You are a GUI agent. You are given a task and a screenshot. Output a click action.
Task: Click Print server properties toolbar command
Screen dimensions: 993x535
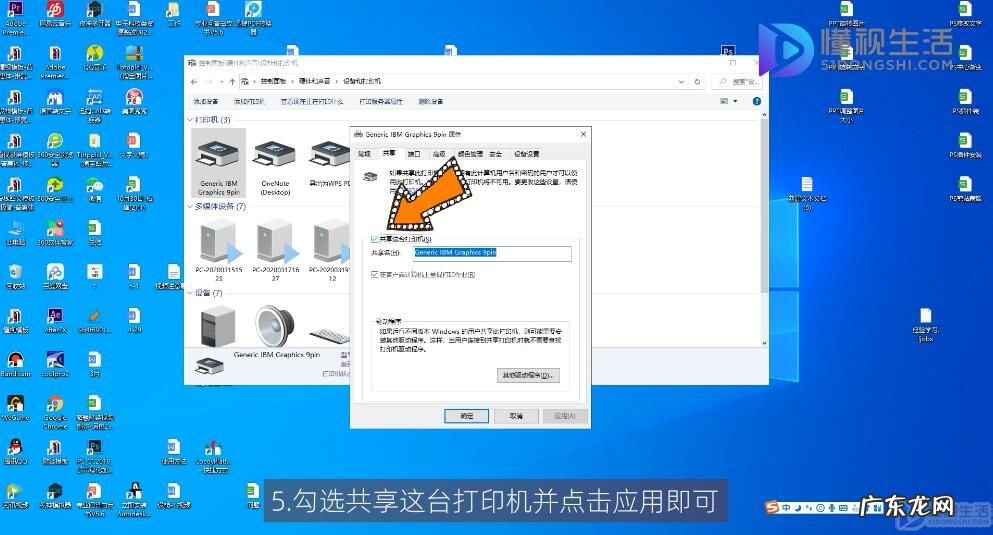(x=381, y=101)
